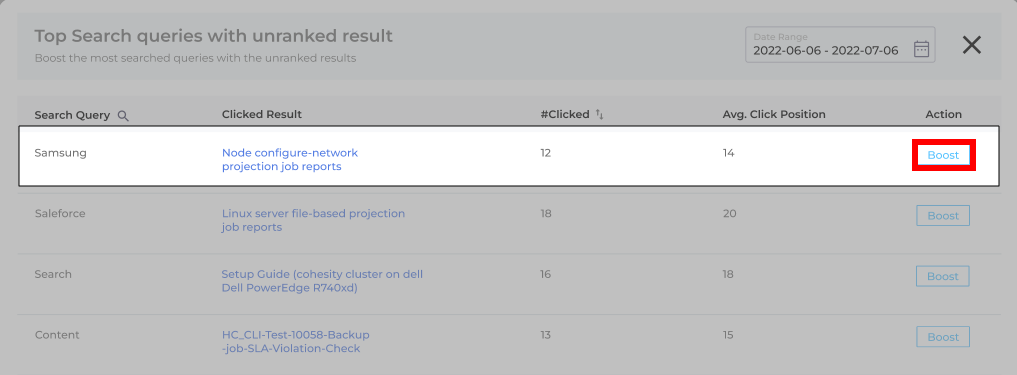1017x375 pixels.
Task: Boost the Saleforce search query
Action: pos(943,215)
